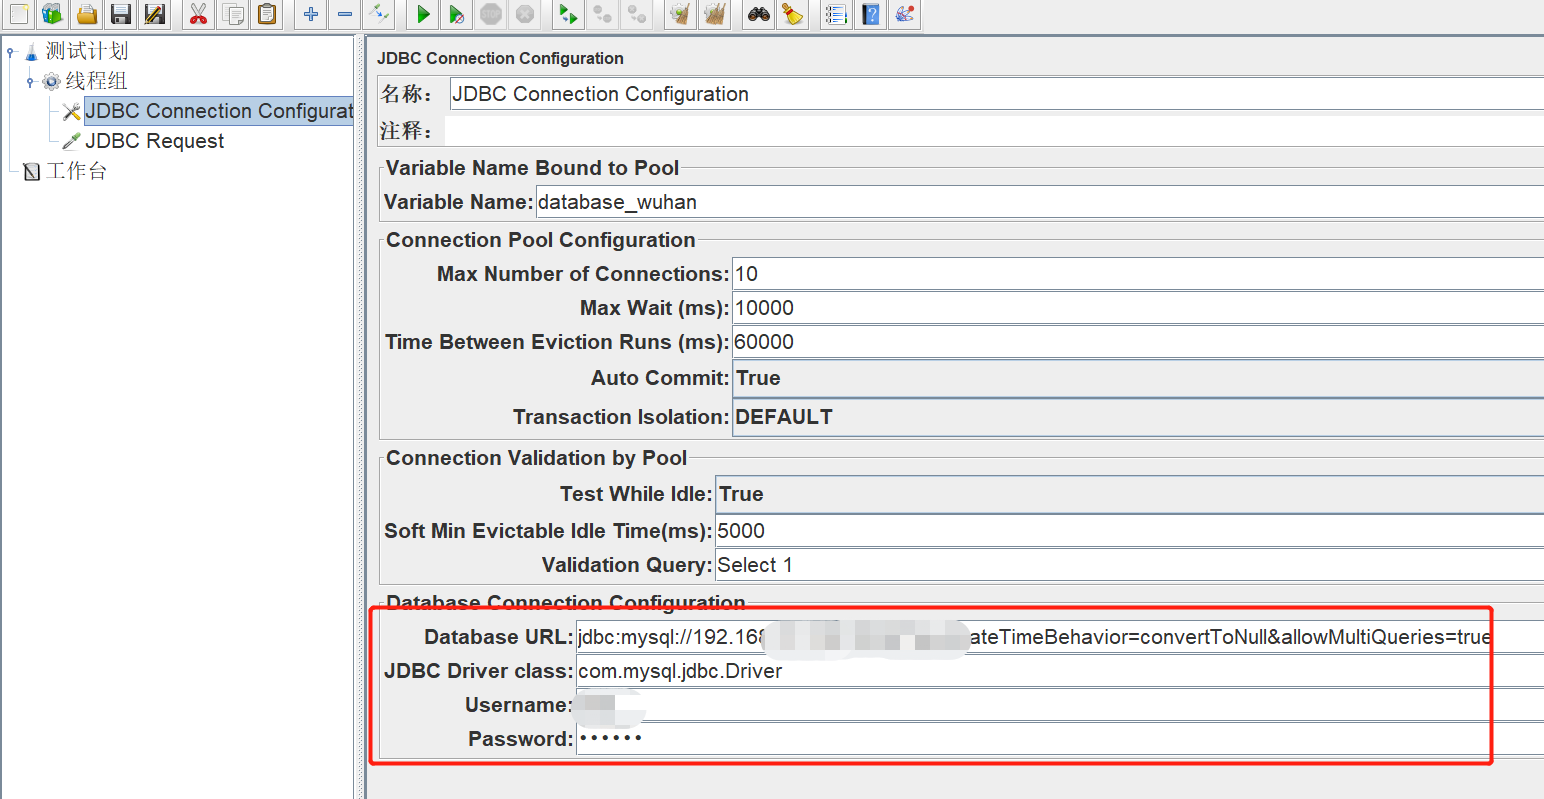The image size is (1544, 799).
Task: Click the last toolbar icon
Action: [904, 14]
